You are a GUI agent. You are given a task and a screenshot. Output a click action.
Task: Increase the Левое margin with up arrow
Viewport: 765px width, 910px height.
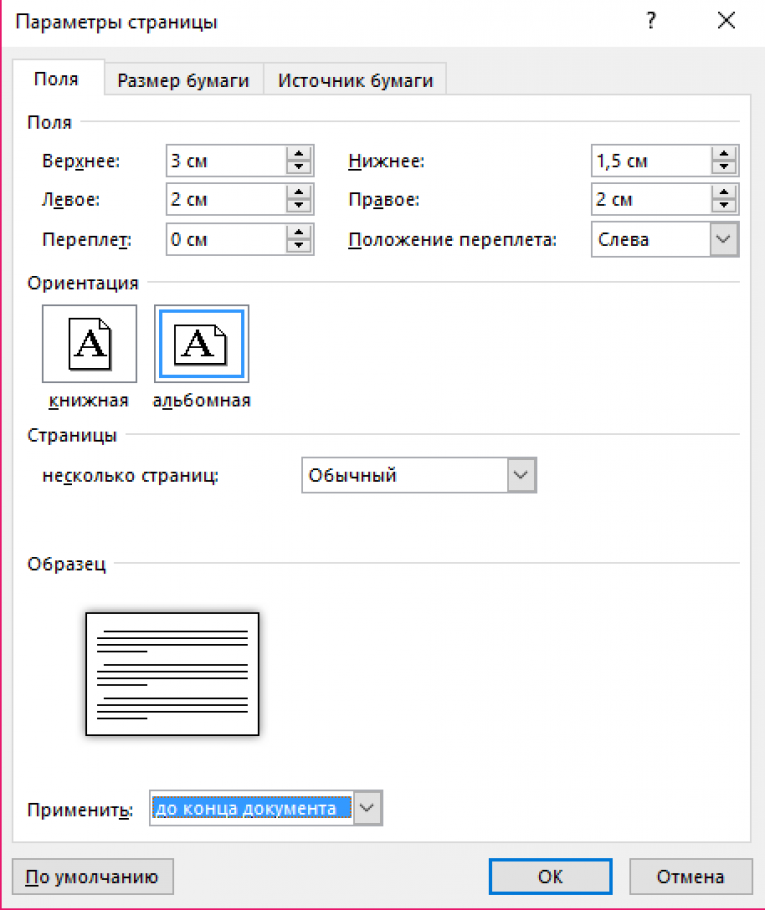[x=299, y=192]
